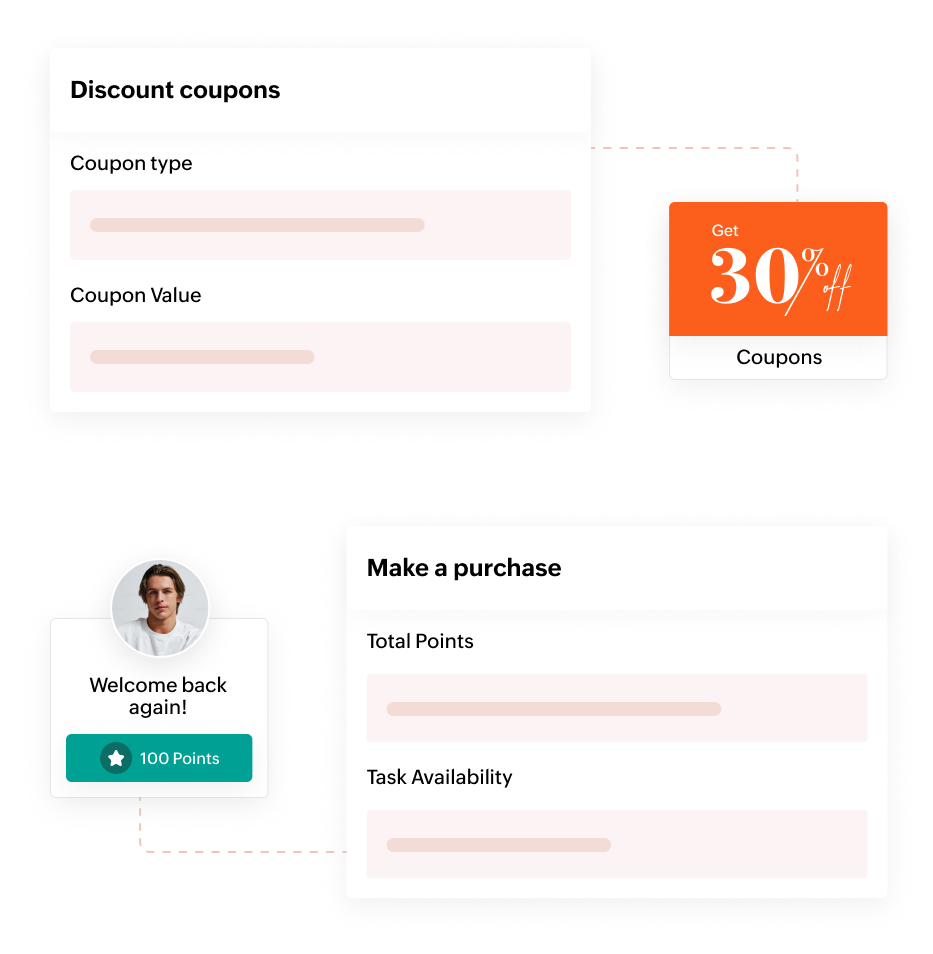Viewport: 933px width, 954px height.
Task: Click the Coupon Value label
Action: pyautogui.click(x=136, y=295)
